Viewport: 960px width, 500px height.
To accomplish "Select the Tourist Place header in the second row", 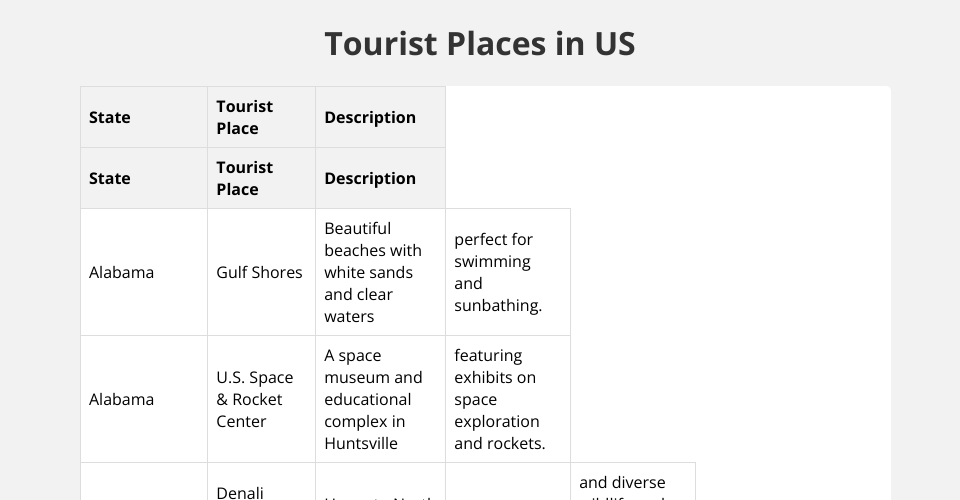I will click(x=245, y=178).
